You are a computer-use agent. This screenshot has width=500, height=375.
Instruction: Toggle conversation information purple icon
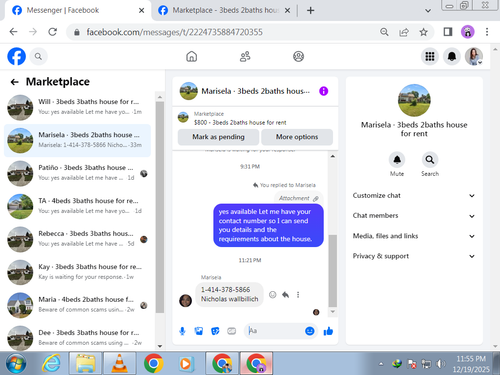point(324,91)
